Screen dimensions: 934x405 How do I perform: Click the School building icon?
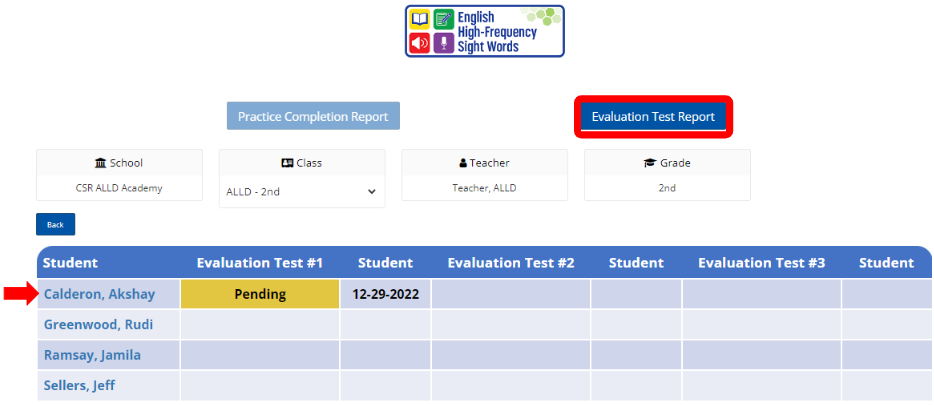pos(100,163)
